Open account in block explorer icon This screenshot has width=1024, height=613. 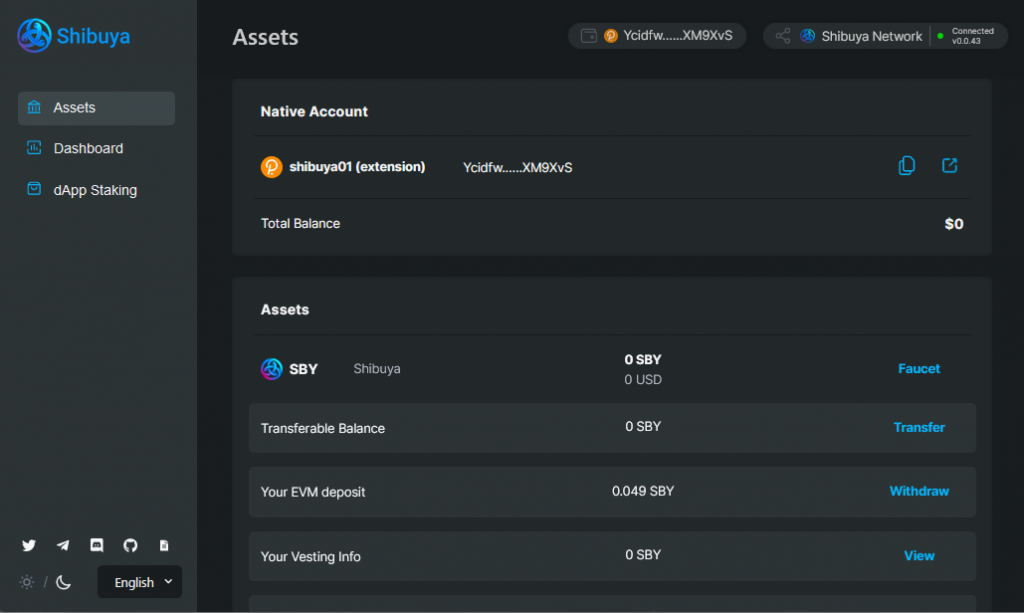click(950, 166)
